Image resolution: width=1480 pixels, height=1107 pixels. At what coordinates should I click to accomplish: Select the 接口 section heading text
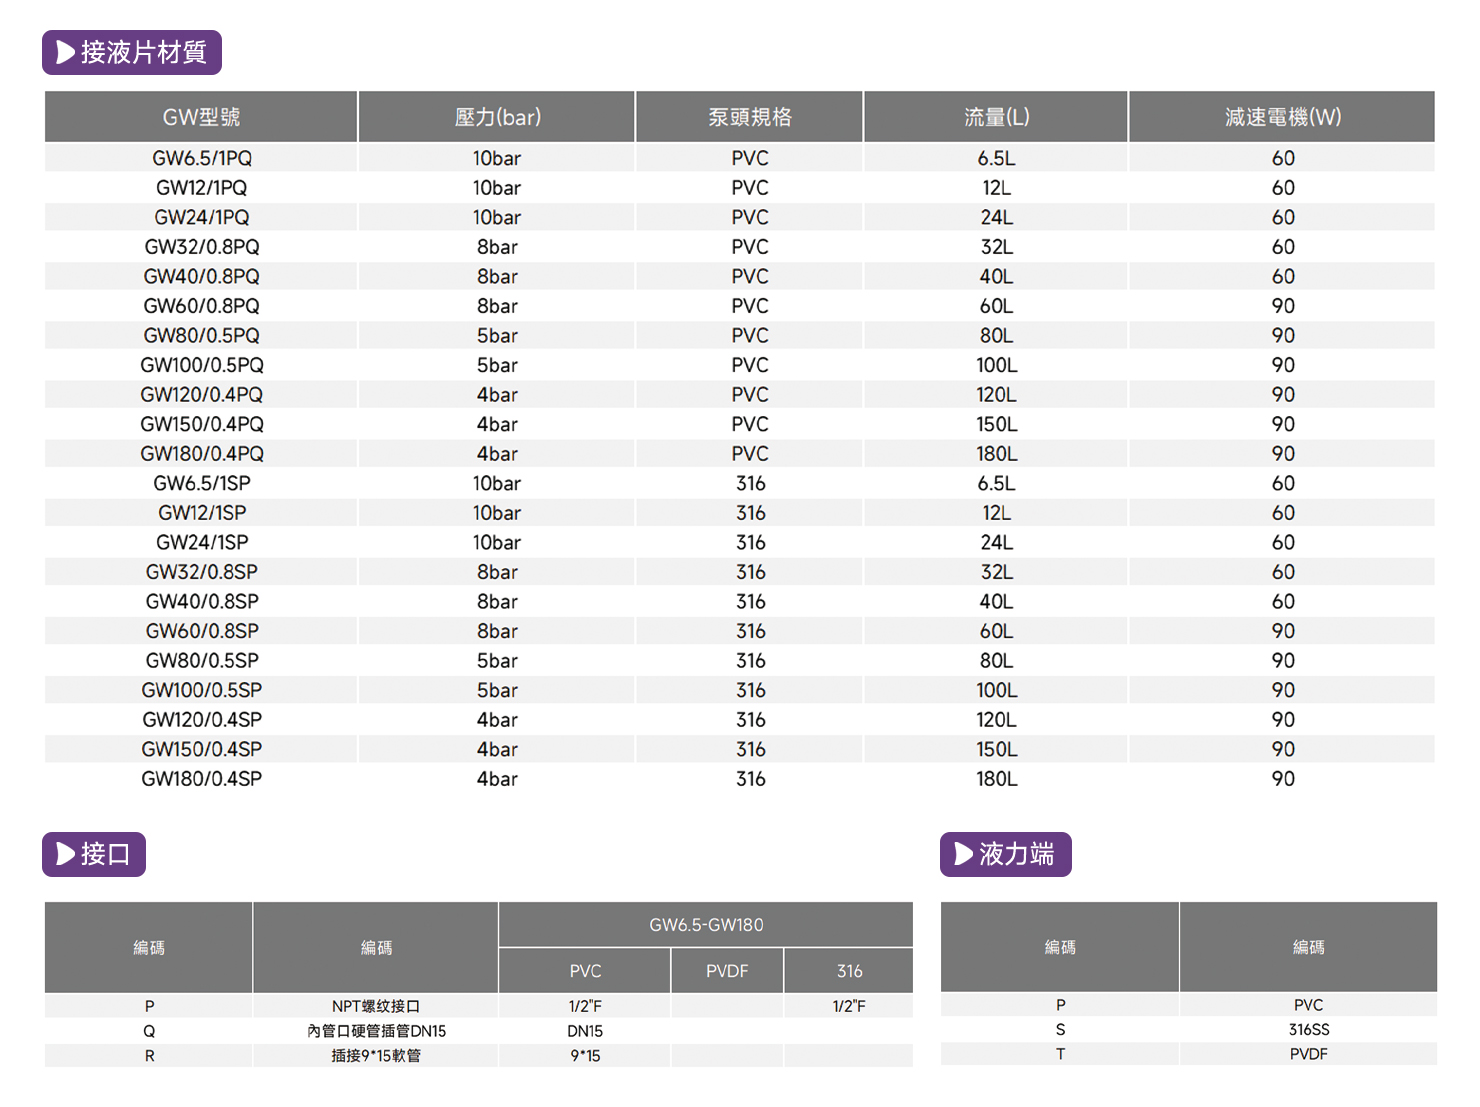pos(105,854)
